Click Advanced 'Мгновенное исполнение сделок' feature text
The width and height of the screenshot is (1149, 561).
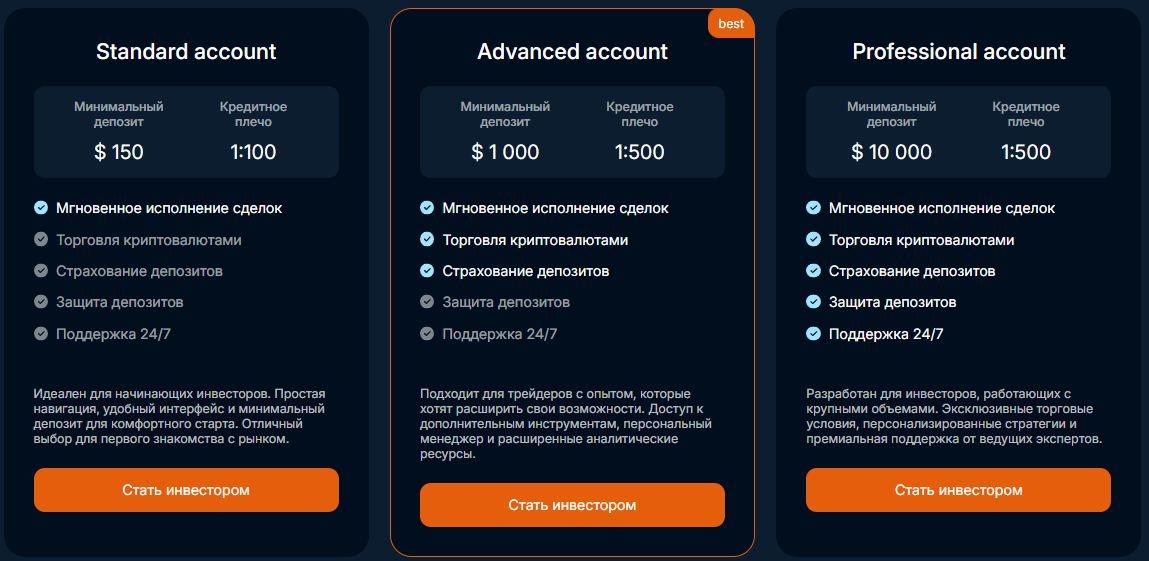point(556,208)
